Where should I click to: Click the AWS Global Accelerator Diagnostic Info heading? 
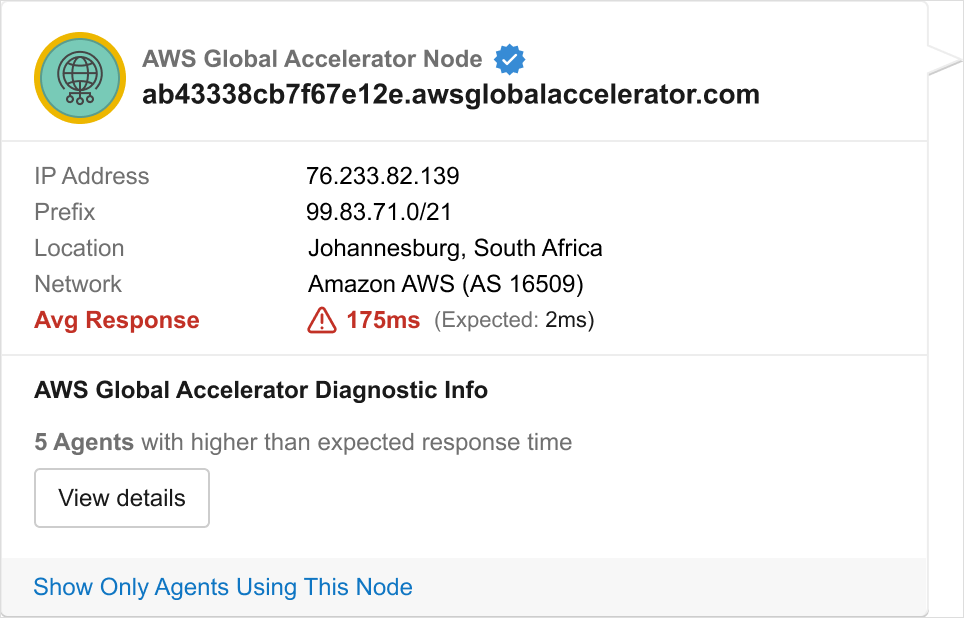pyautogui.click(x=261, y=390)
